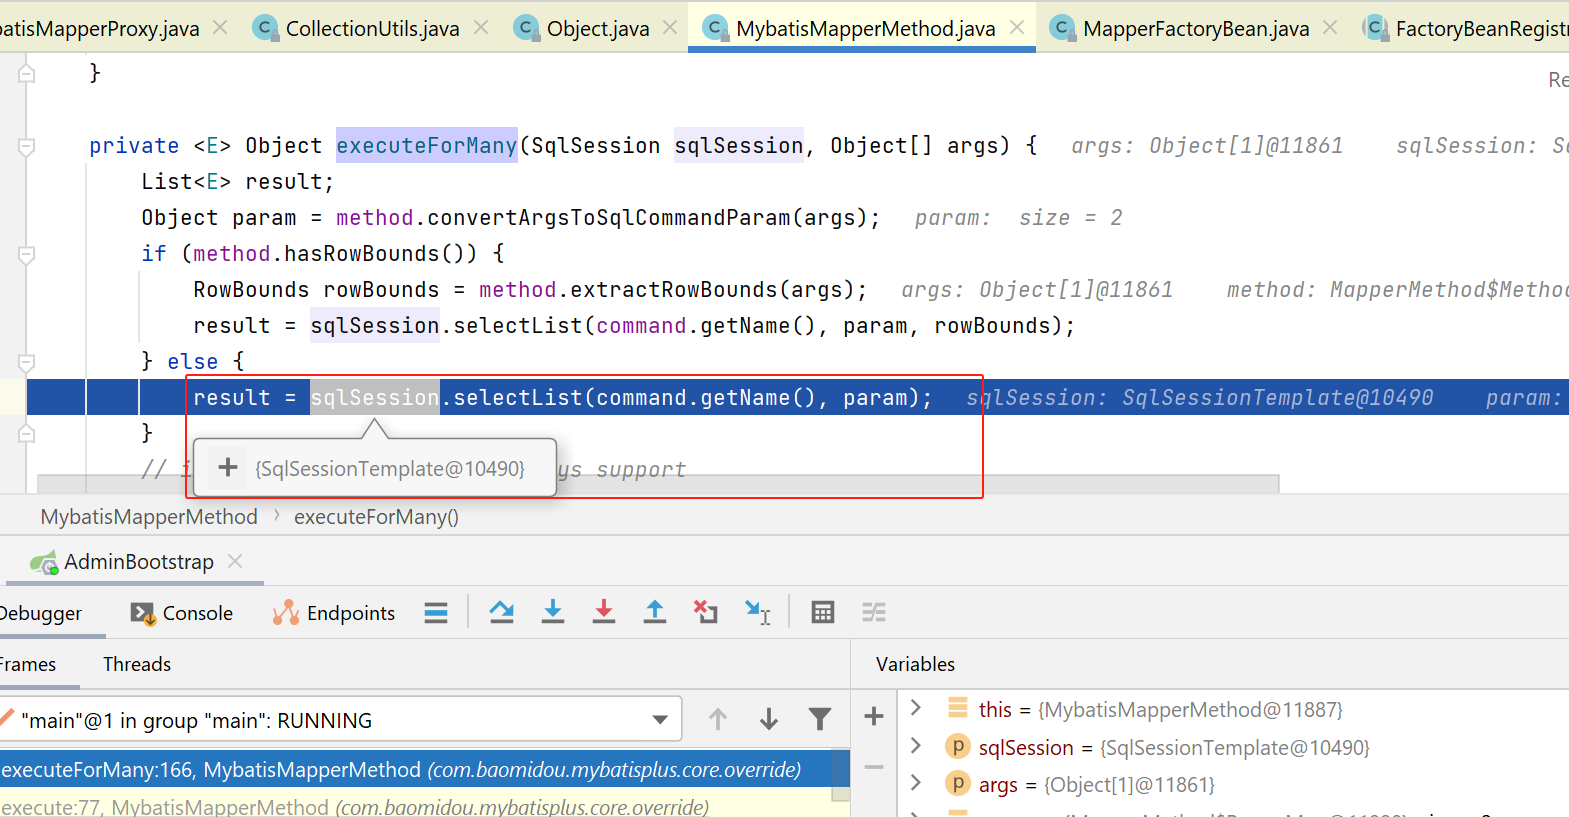Expand the SqlSessionTemplate tooltip with plus button
The image size is (1569, 817).
pyautogui.click(x=228, y=467)
